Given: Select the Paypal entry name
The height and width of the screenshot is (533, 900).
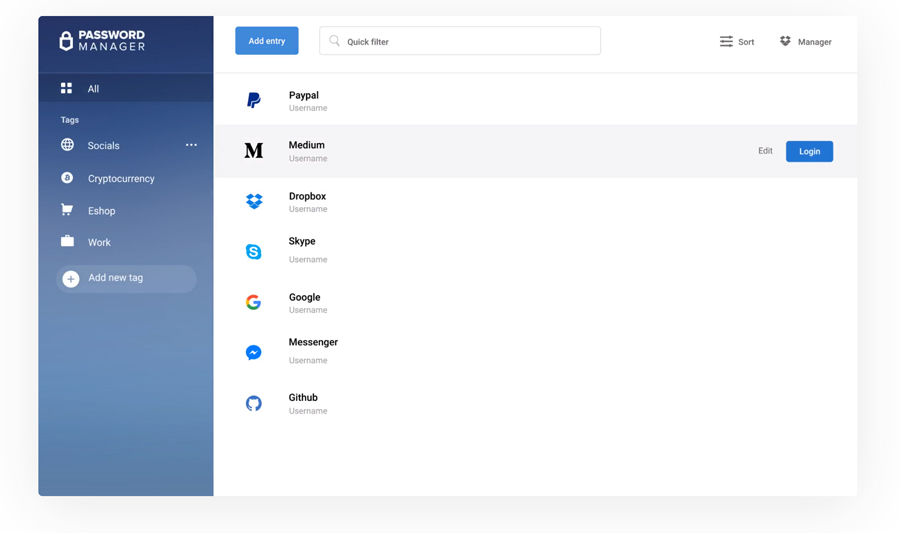Looking at the screenshot, I should tap(304, 95).
